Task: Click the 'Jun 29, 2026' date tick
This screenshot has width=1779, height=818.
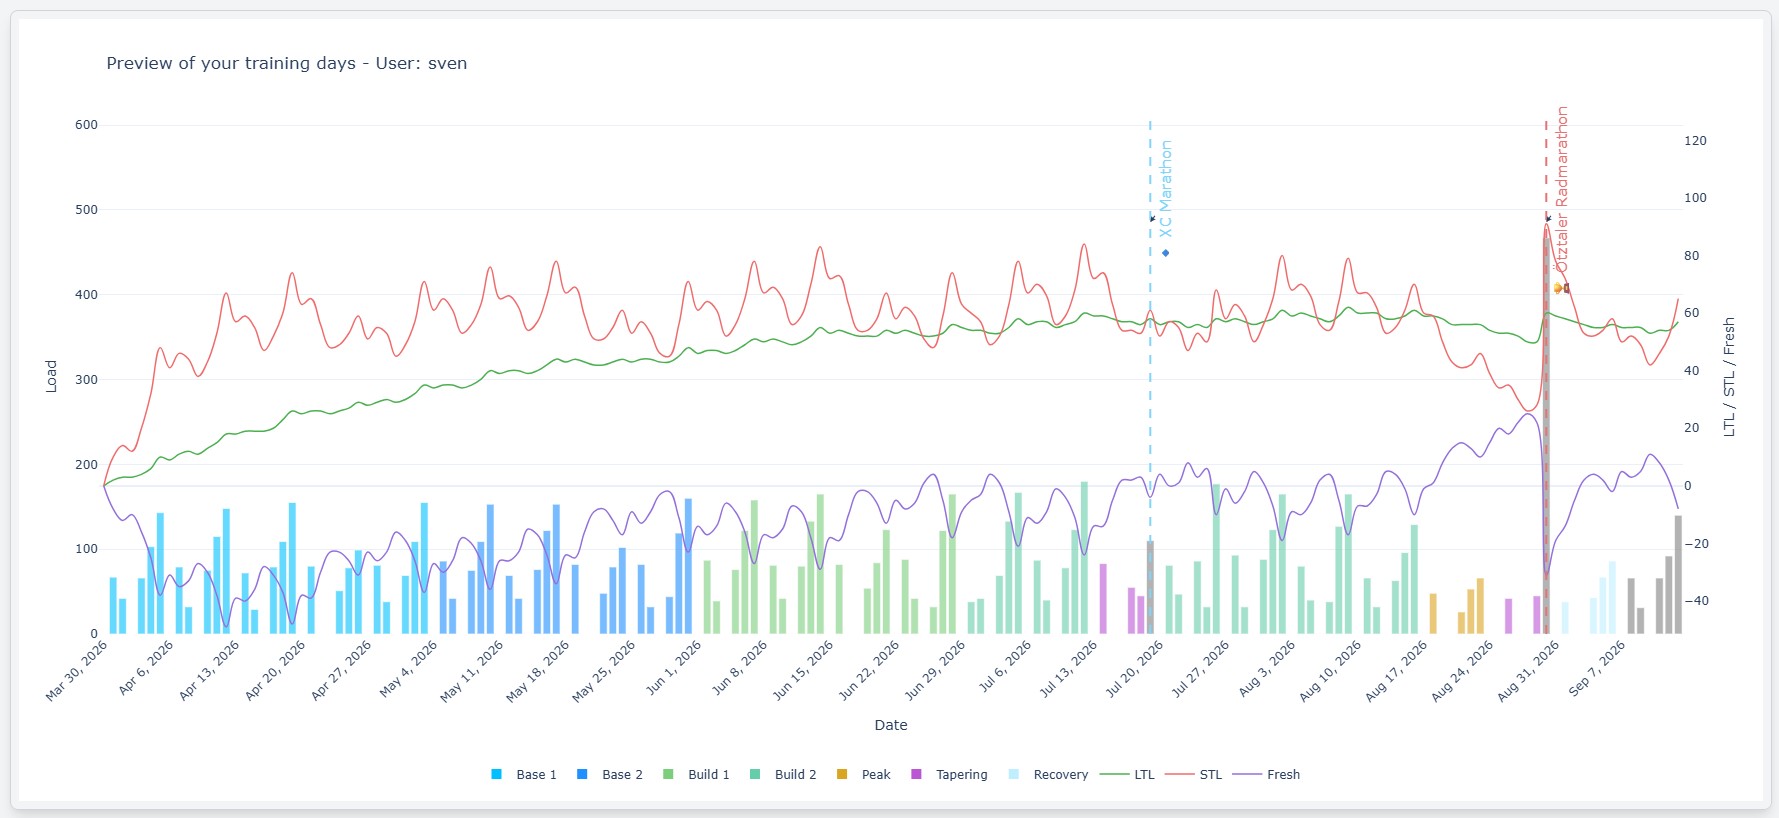Action: 935,671
